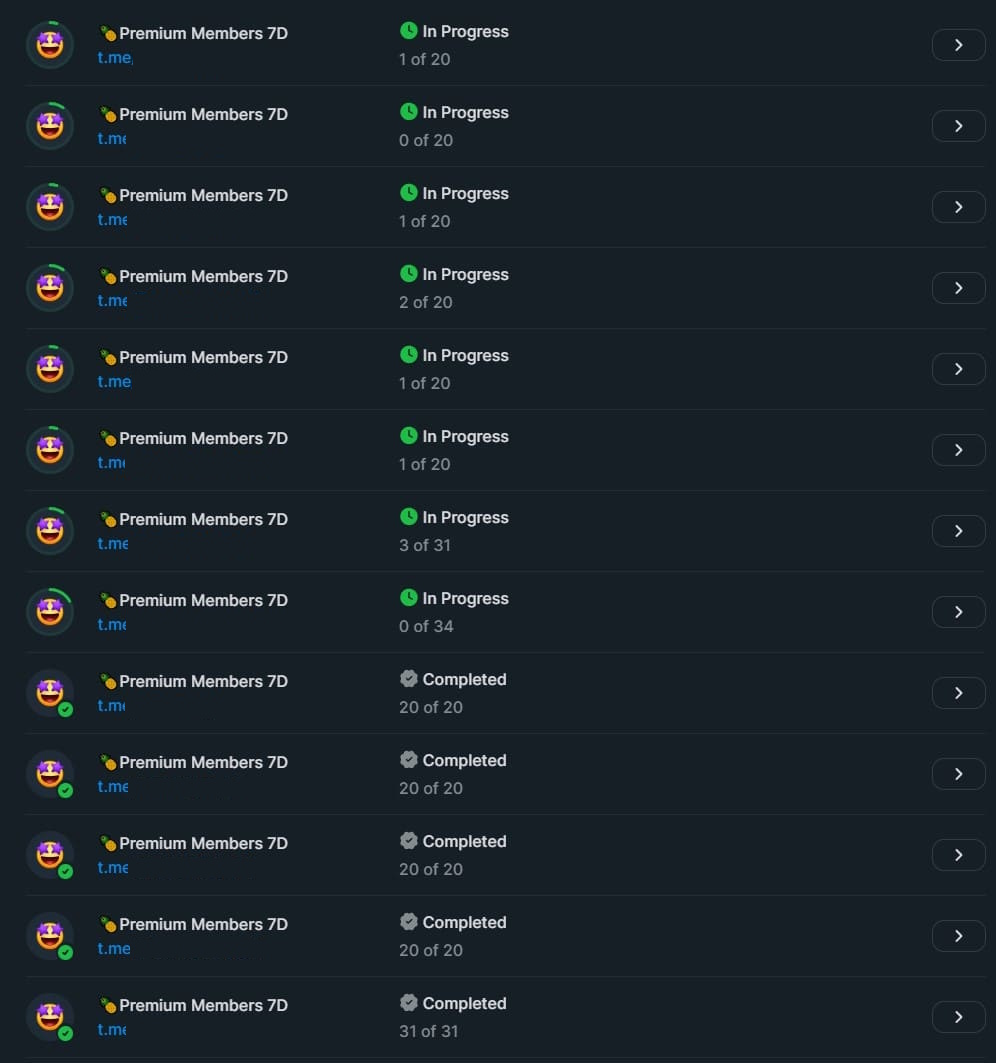The width and height of the screenshot is (996, 1063).
Task: Click the pineapple icon on the 2 of 20 order
Action: tap(108, 276)
